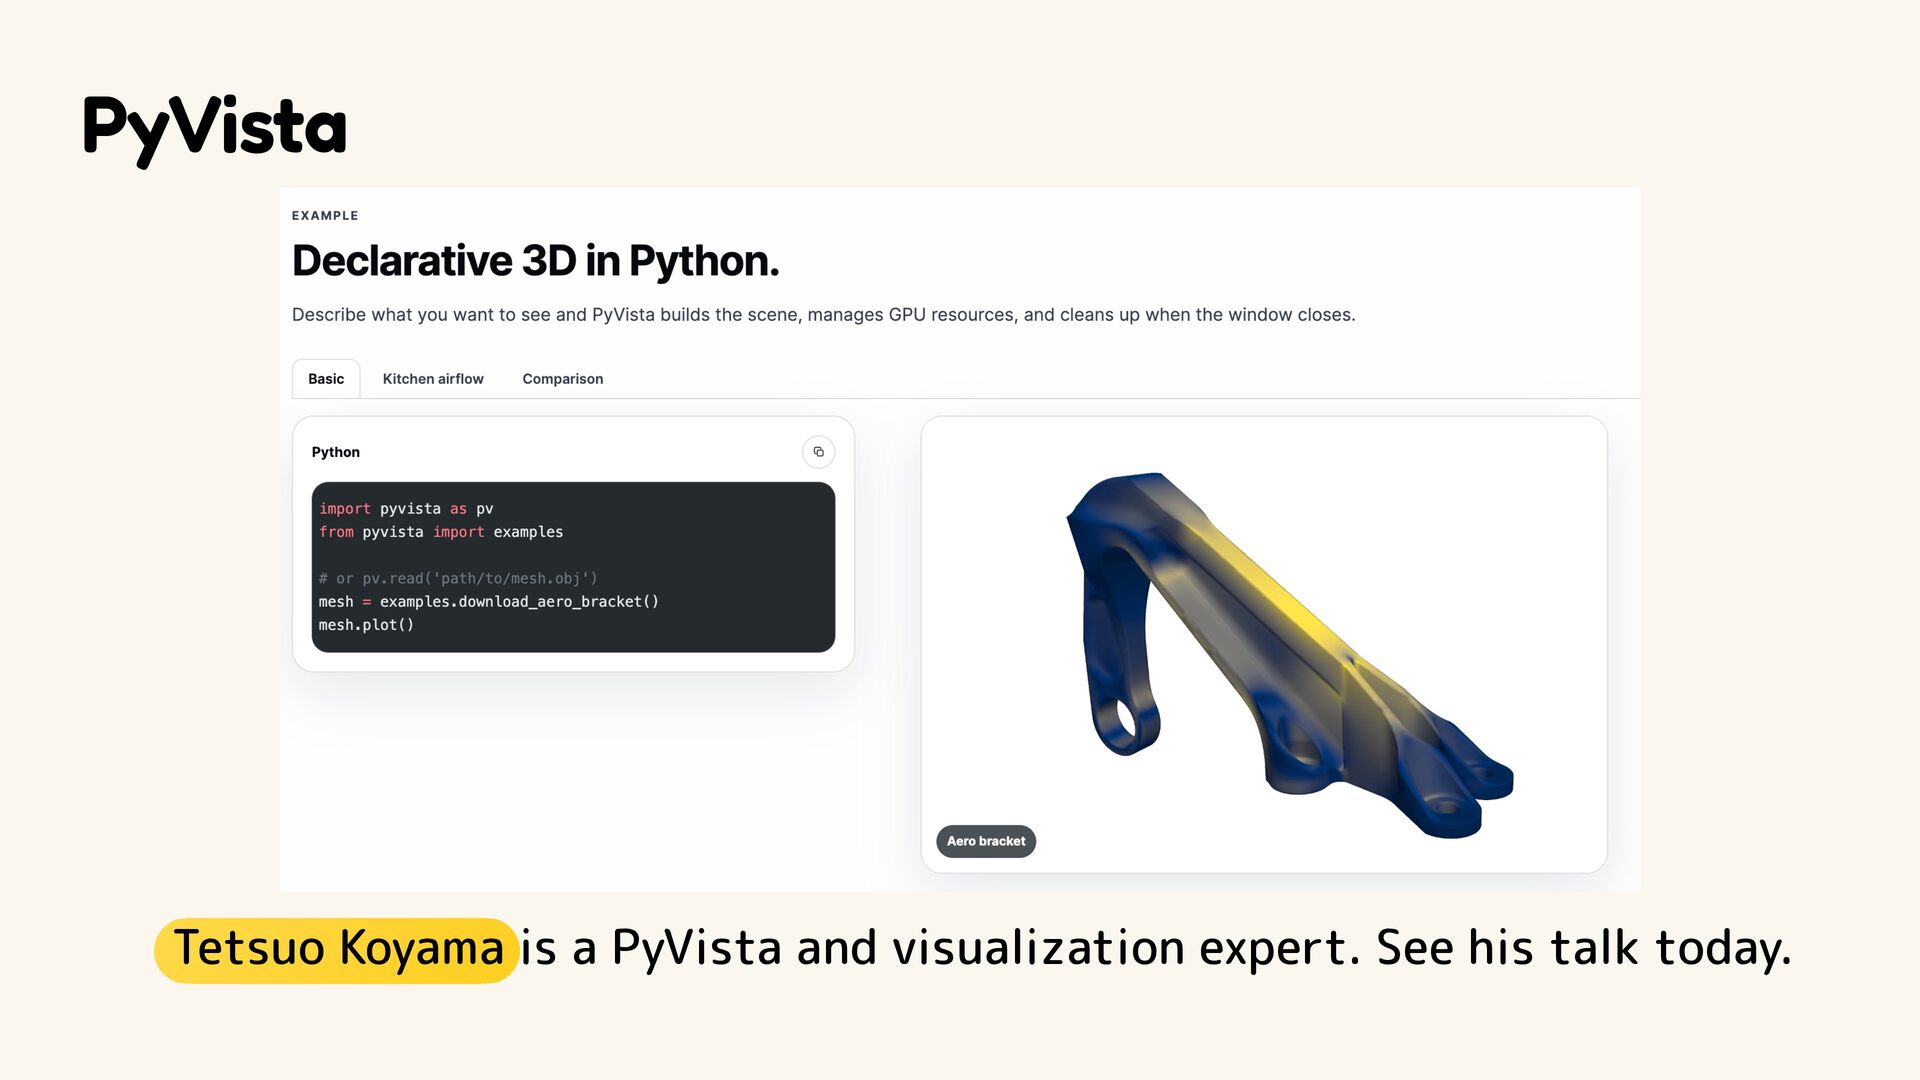The height and width of the screenshot is (1080, 1920).
Task: Open the Comparison tab
Action: (563, 379)
